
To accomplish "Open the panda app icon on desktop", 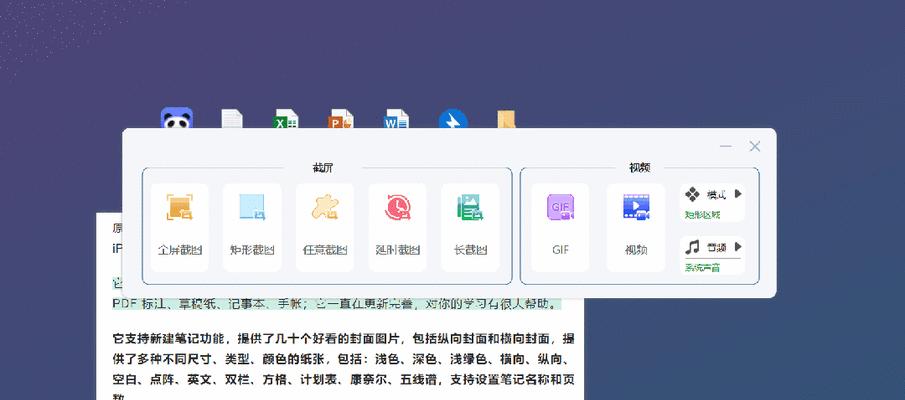I will click(x=177, y=118).
